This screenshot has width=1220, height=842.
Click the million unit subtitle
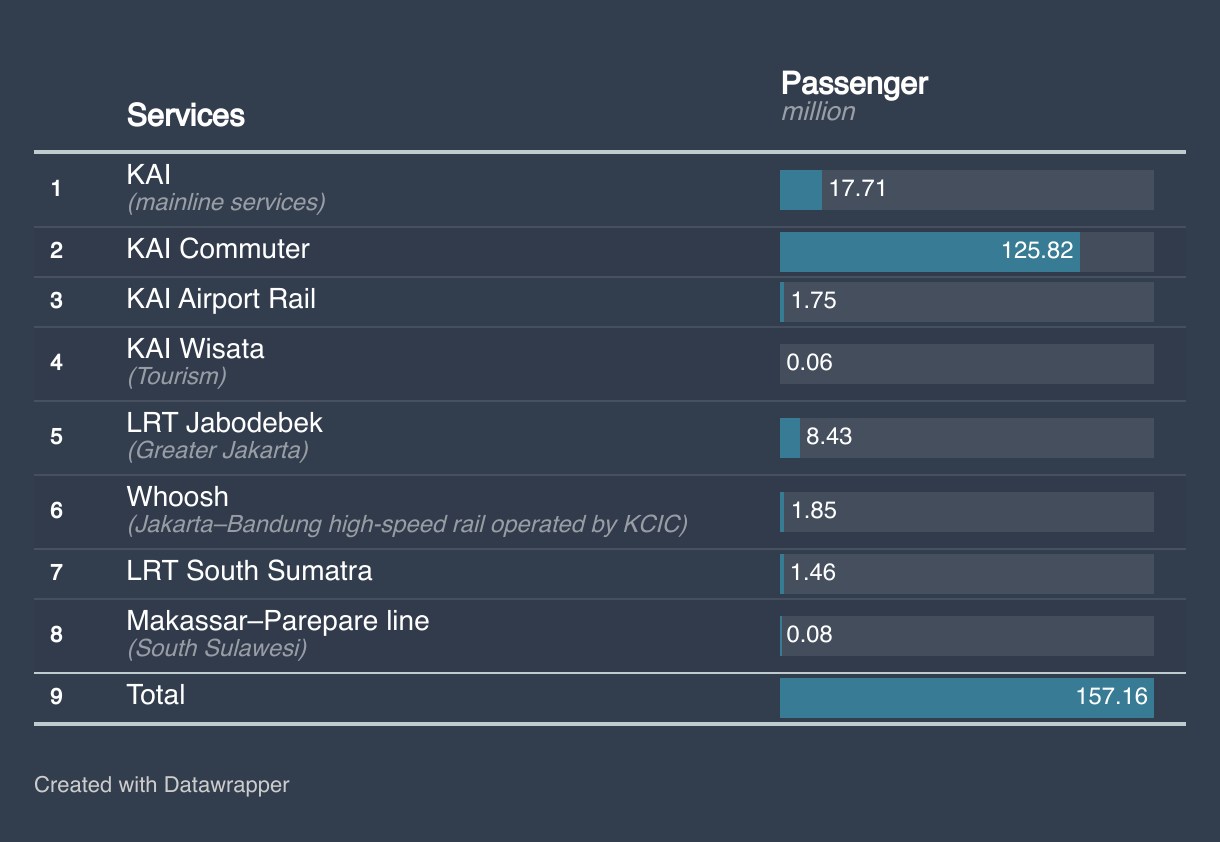click(817, 112)
